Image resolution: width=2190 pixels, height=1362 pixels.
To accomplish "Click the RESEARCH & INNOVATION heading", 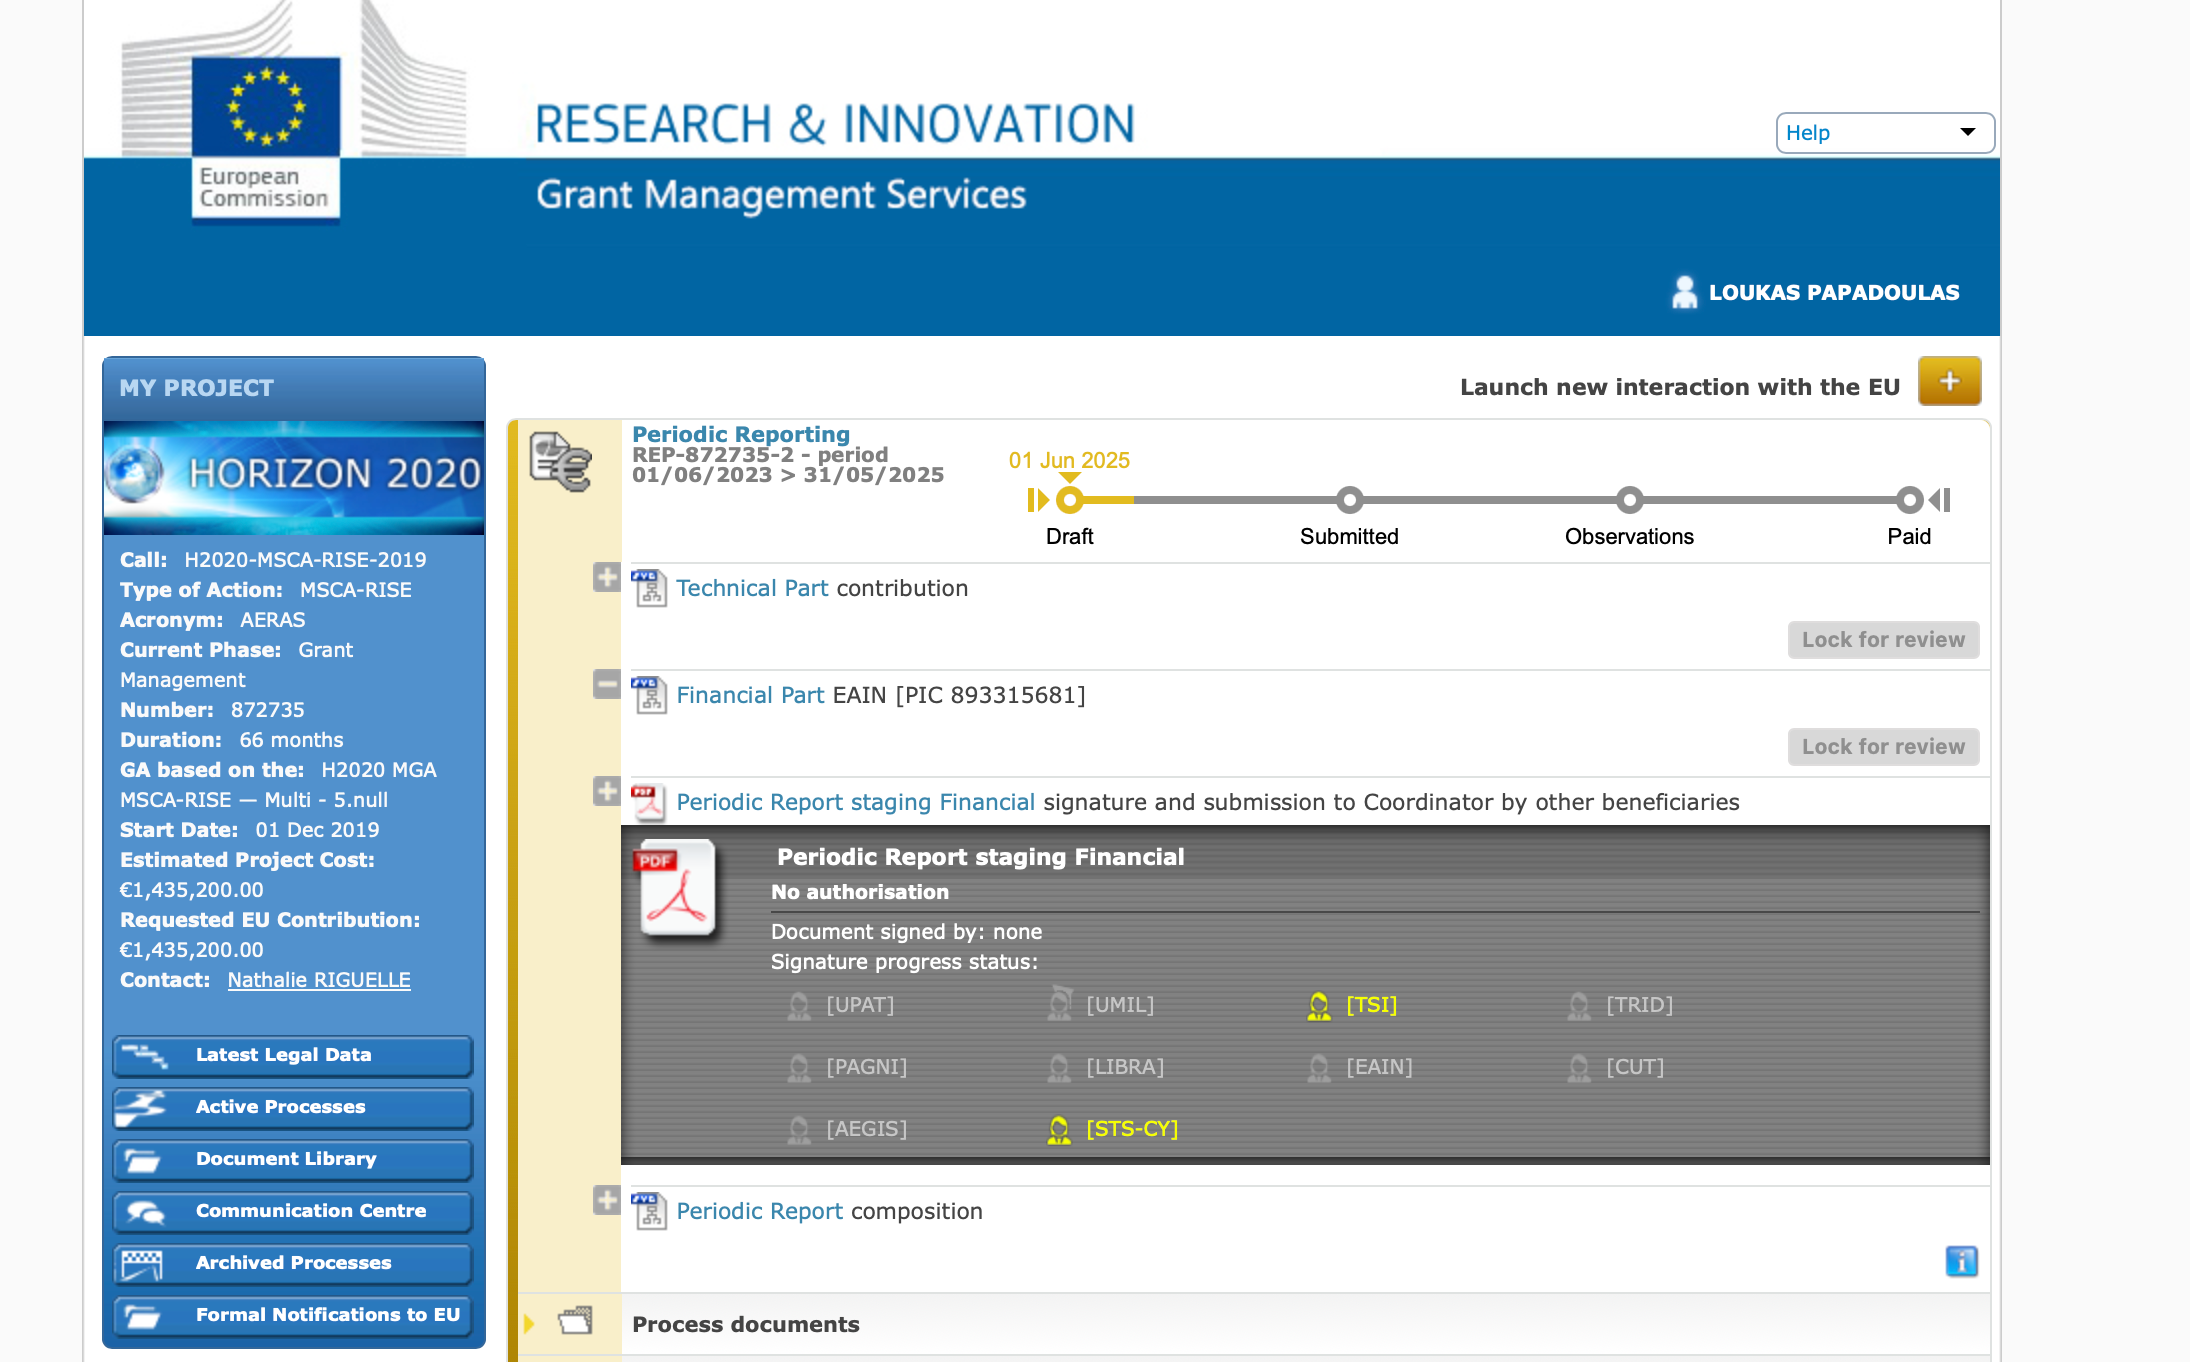I will point(835,125).
